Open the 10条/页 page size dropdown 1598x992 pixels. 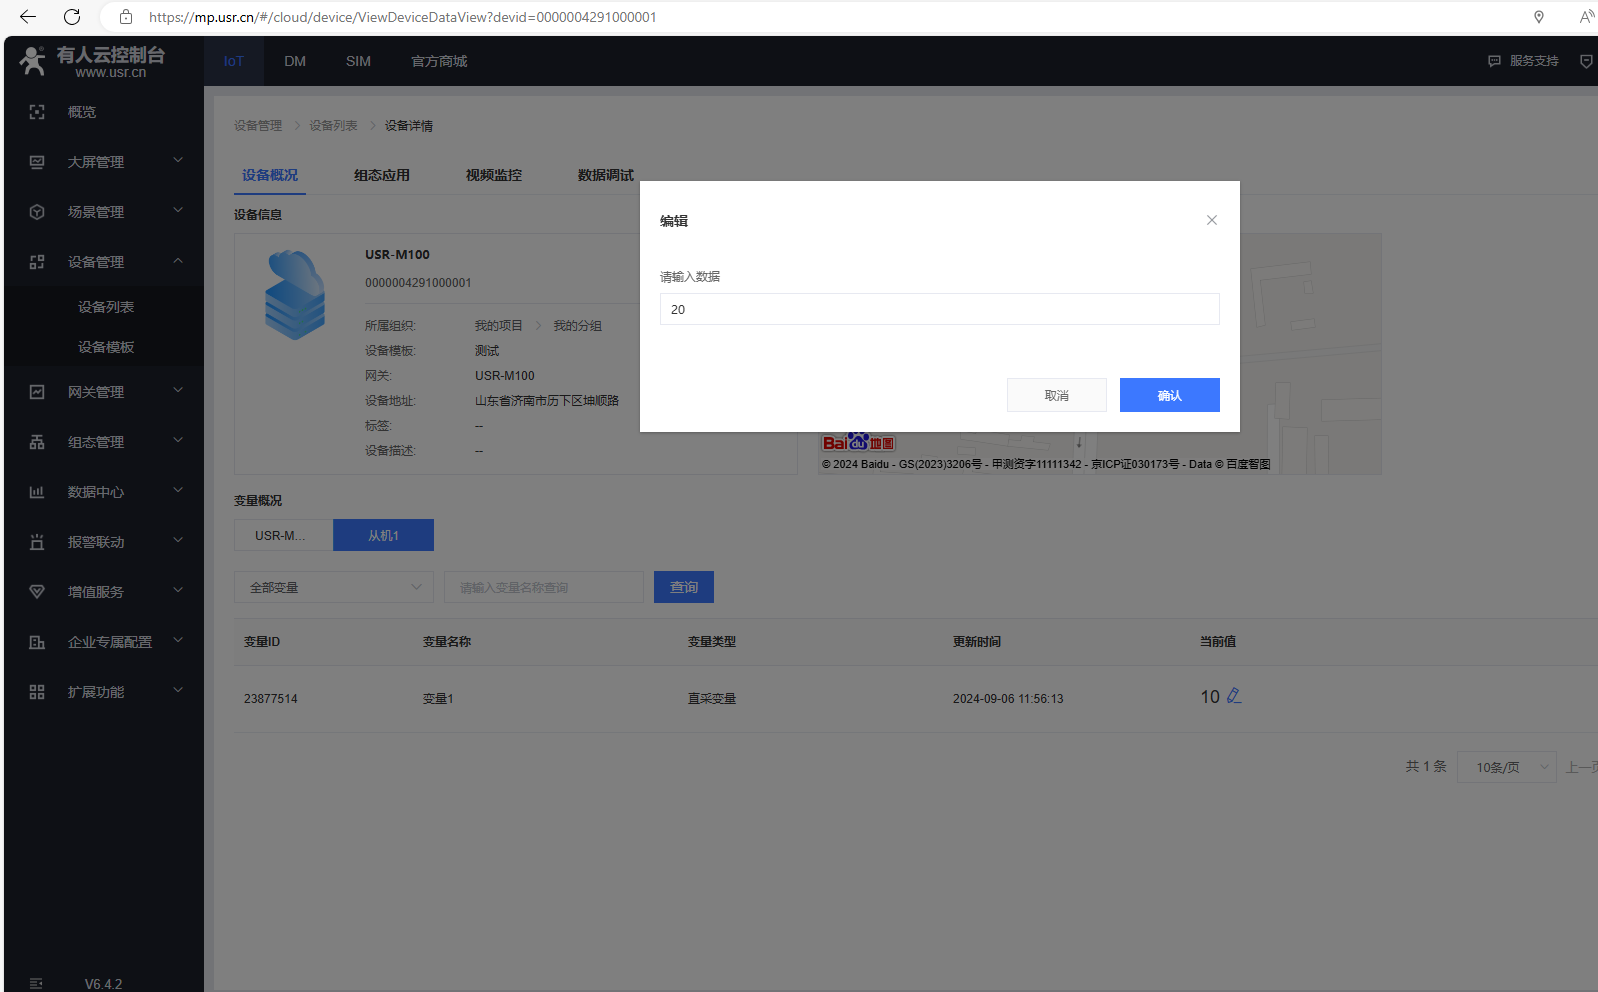click(x=1506, y=767)
